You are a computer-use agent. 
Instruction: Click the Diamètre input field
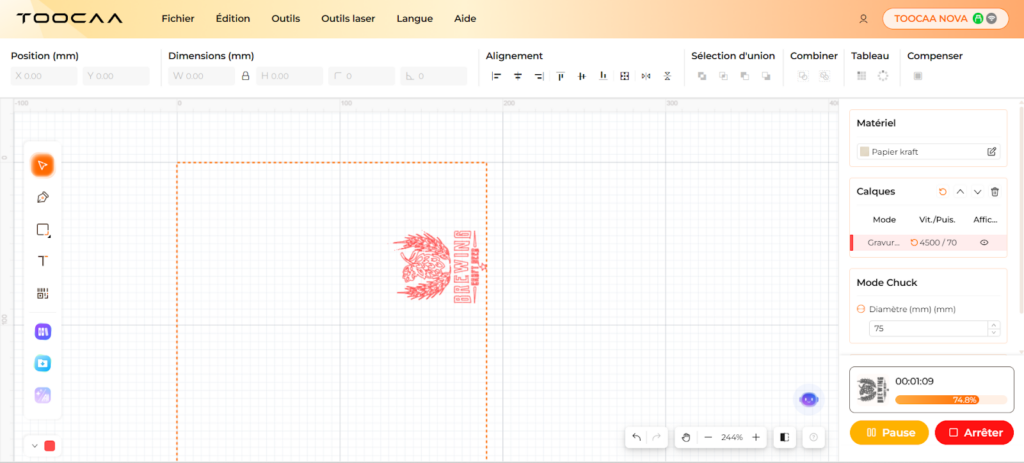coord(929,328)
